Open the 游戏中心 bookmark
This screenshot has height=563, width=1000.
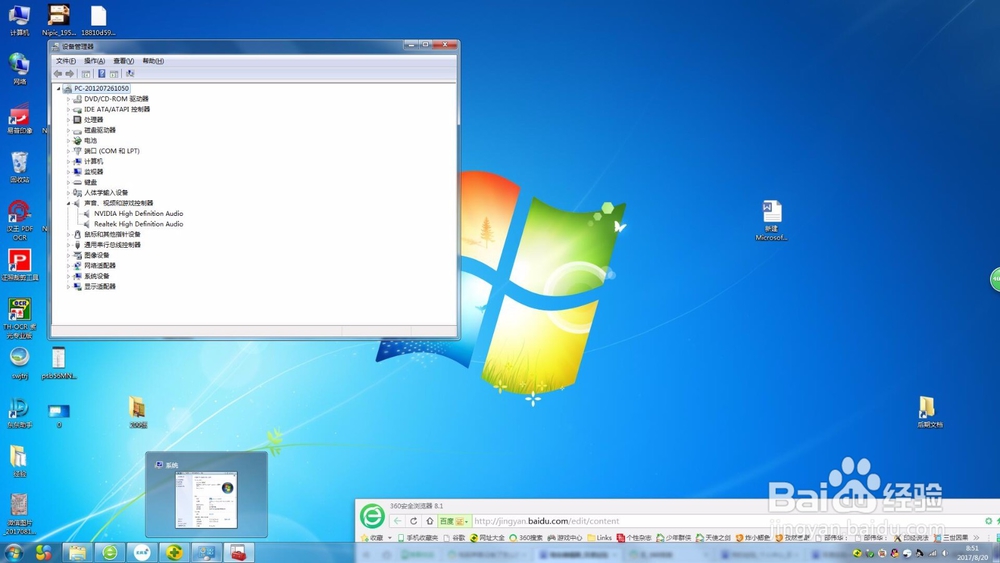pos(565,538)
